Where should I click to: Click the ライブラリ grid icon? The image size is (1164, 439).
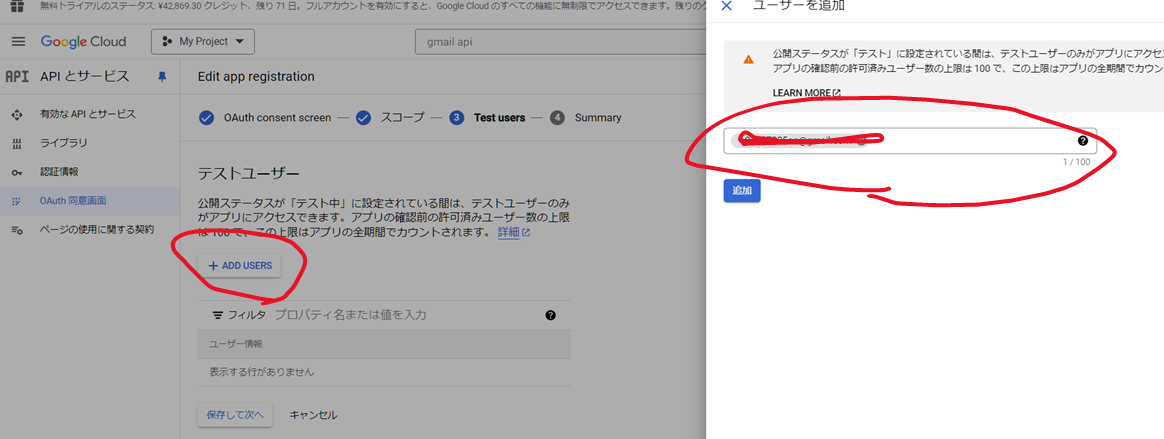[17, 143]
